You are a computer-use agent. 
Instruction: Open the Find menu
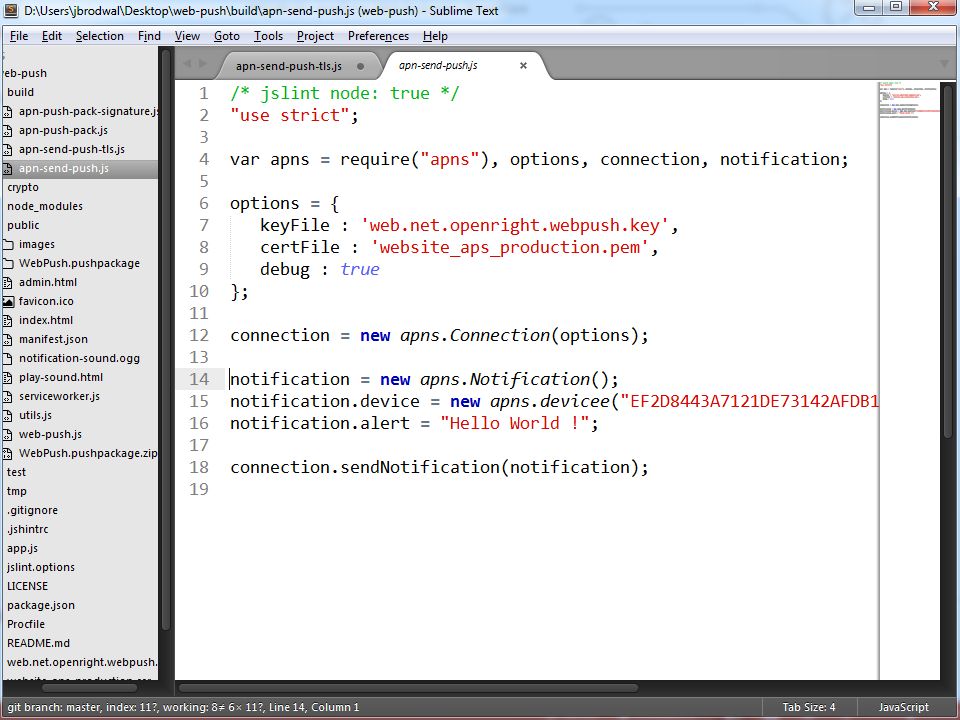pyautogui.click(x=149, y=36)
